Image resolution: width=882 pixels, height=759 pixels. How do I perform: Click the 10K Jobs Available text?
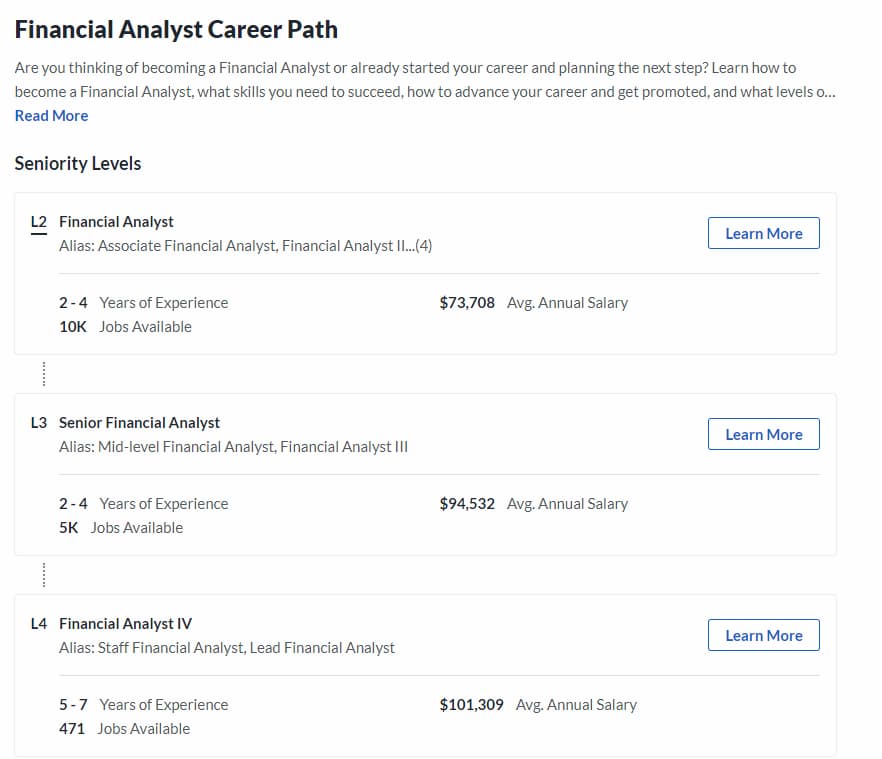[125, 327]
